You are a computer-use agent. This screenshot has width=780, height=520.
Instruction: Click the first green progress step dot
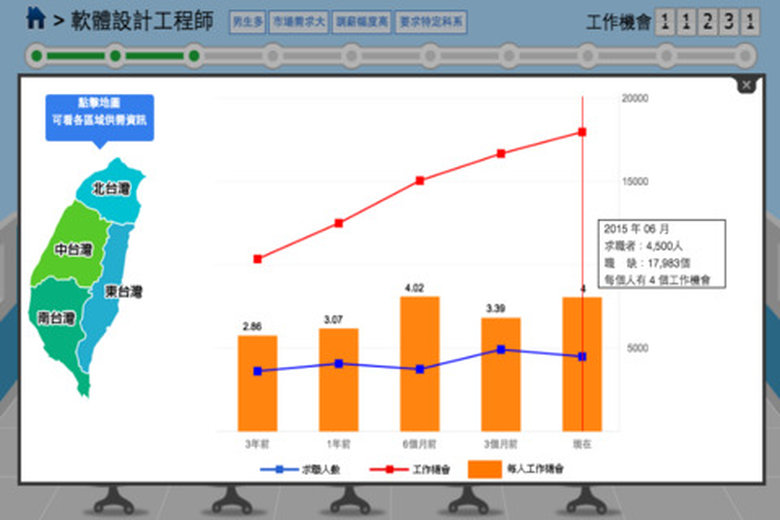(37, 55)
